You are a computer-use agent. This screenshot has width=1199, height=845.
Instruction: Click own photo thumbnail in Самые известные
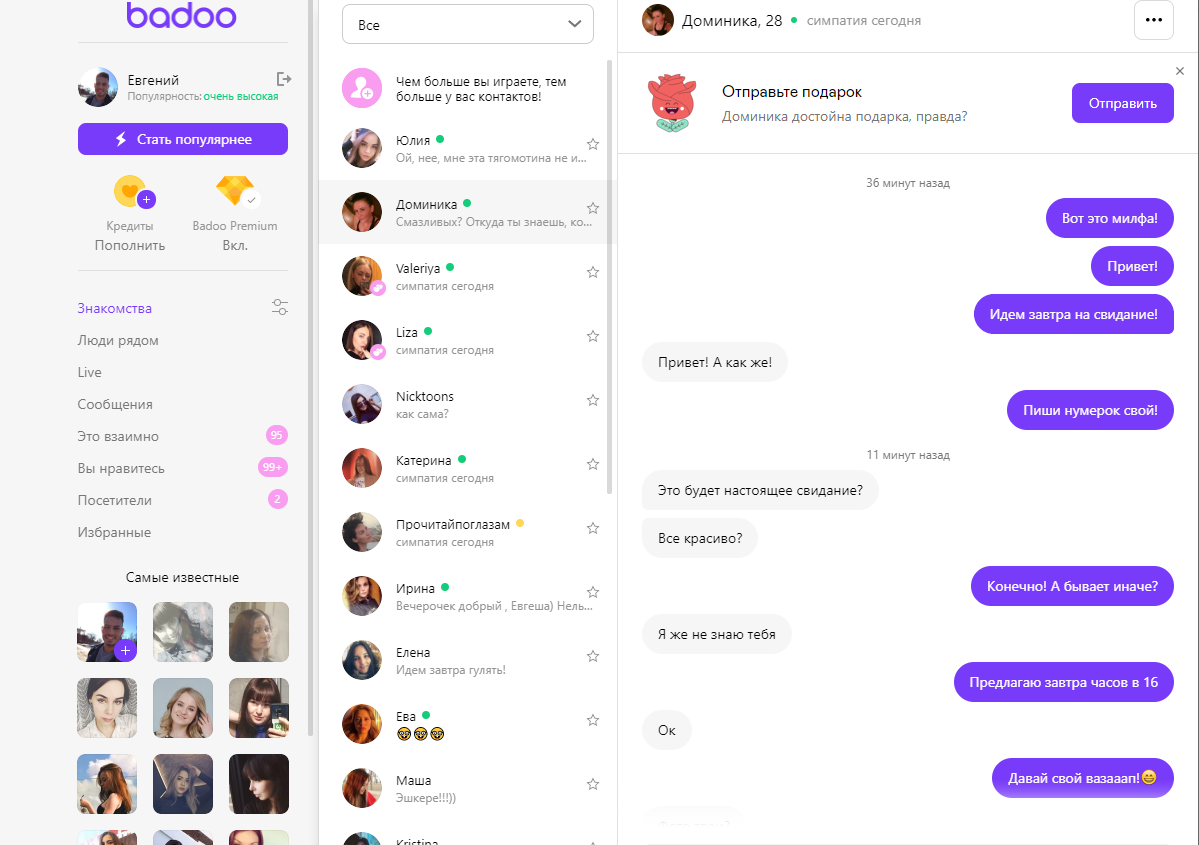107,632
